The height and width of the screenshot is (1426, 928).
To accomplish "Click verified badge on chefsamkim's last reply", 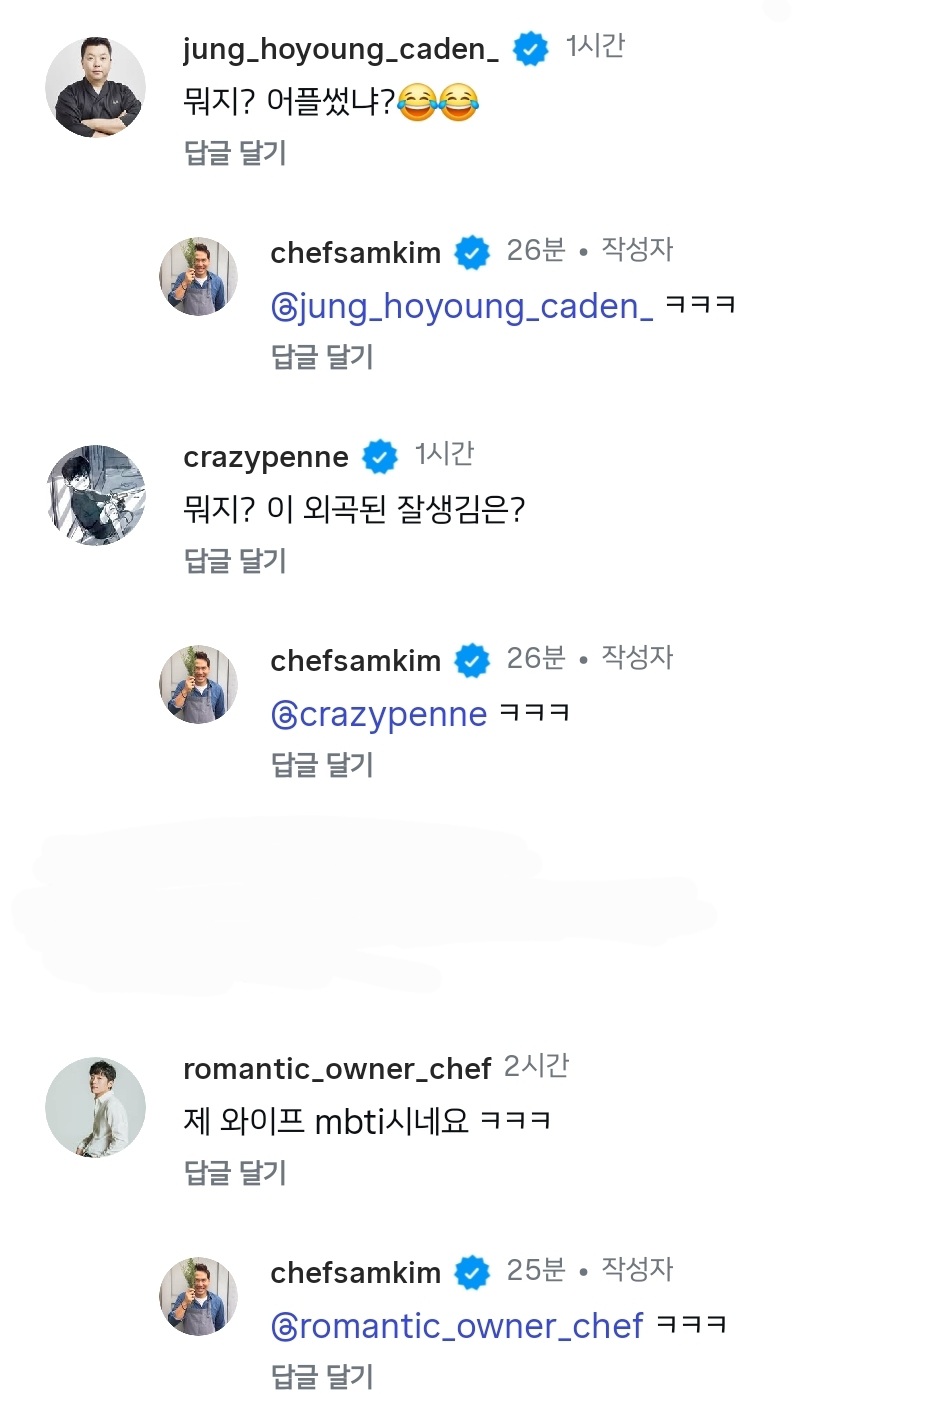I will pyautogui.click(x=472, y=1273).
